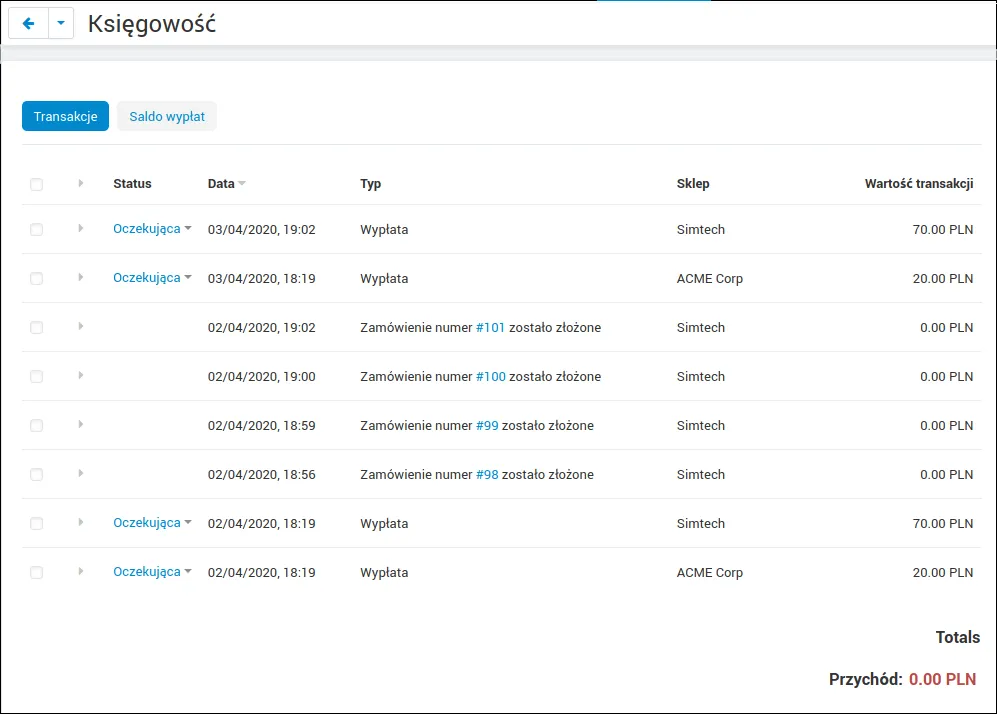Check the box for order #98 row

[x=36, y=474]
